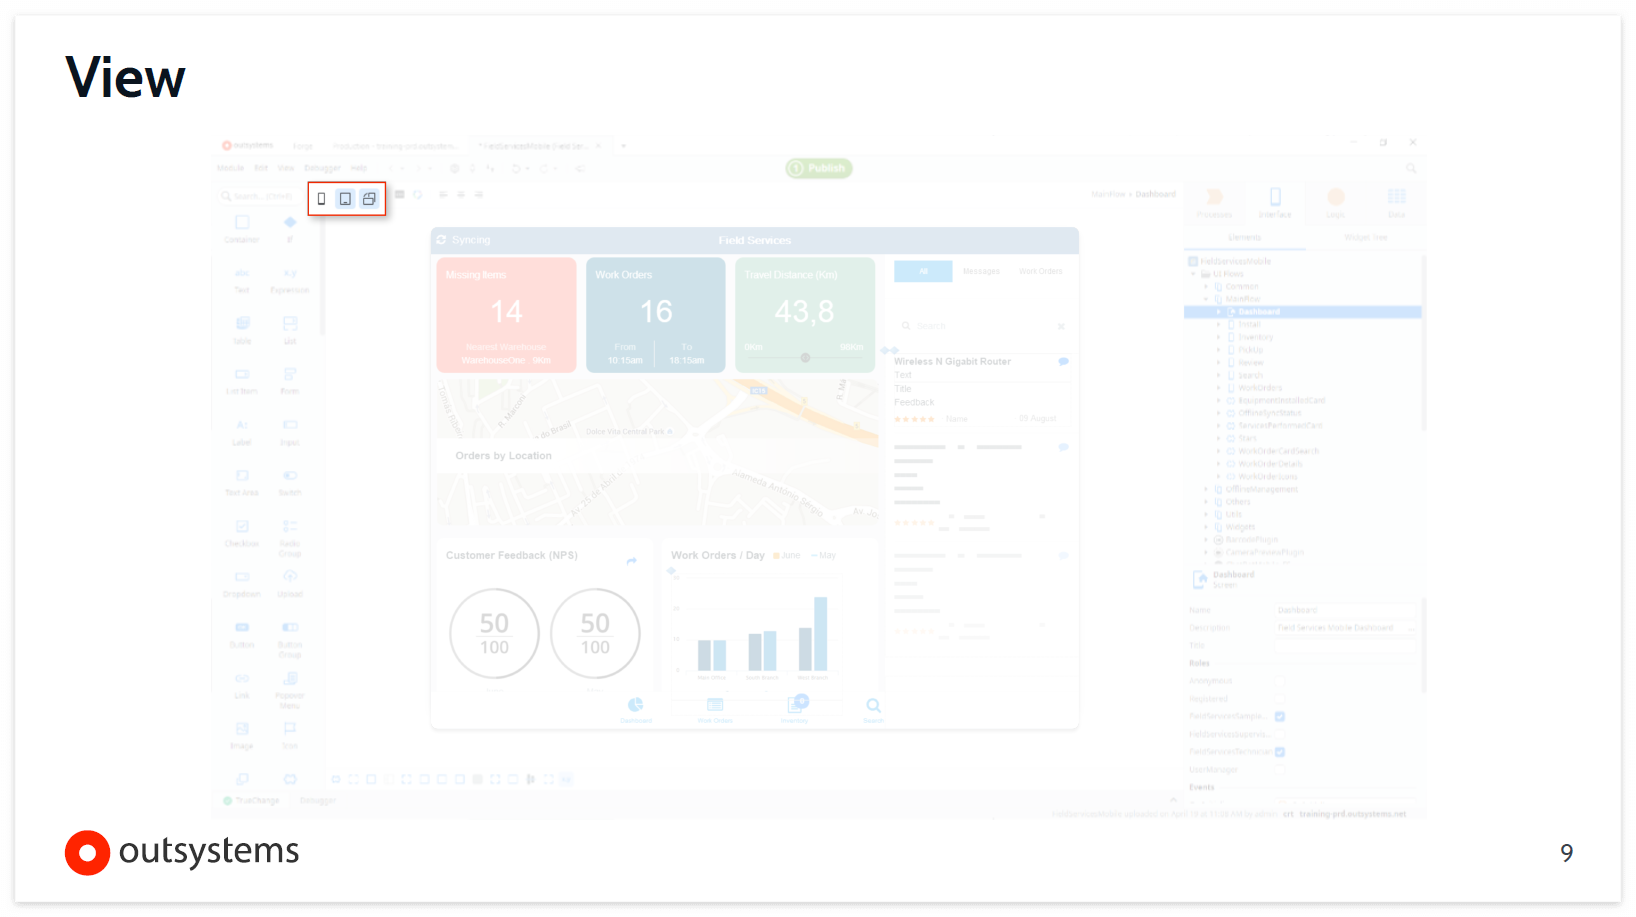Toggle the UserManager role checkbox

(1280, 770)
